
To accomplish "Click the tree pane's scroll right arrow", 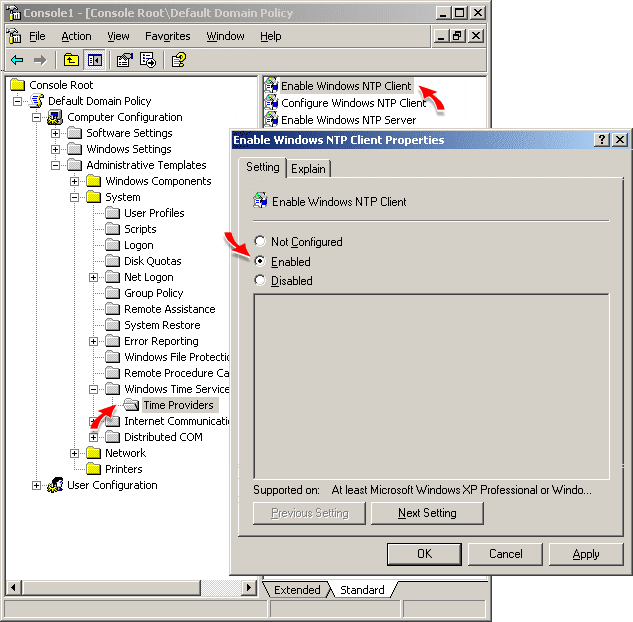I will [249, 587].
